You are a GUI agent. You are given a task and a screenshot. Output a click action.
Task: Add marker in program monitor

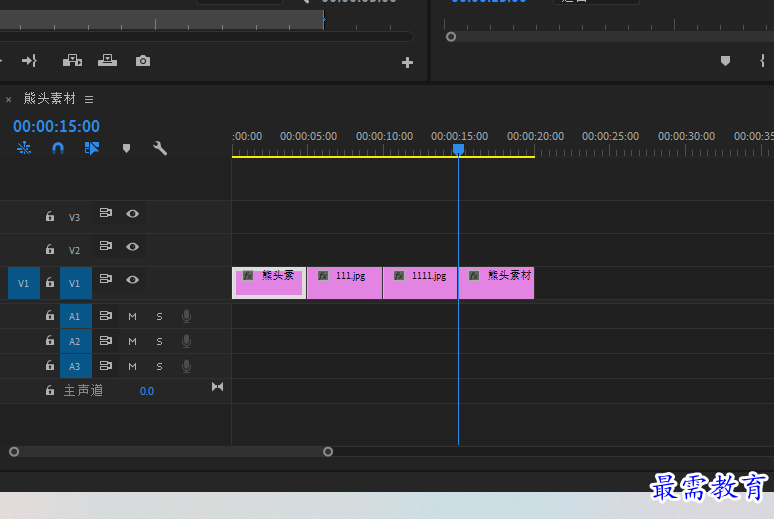click(725, 61)
